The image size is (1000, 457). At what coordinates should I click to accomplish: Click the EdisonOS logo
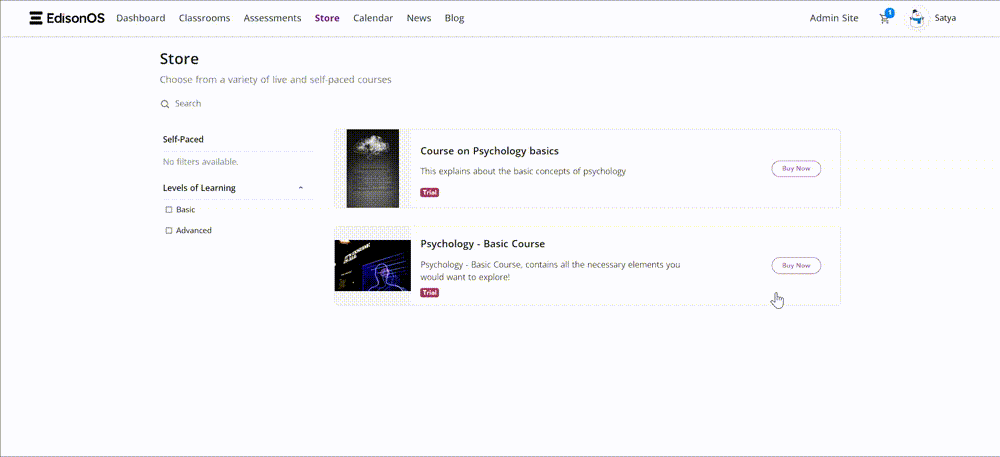[67, 18]
